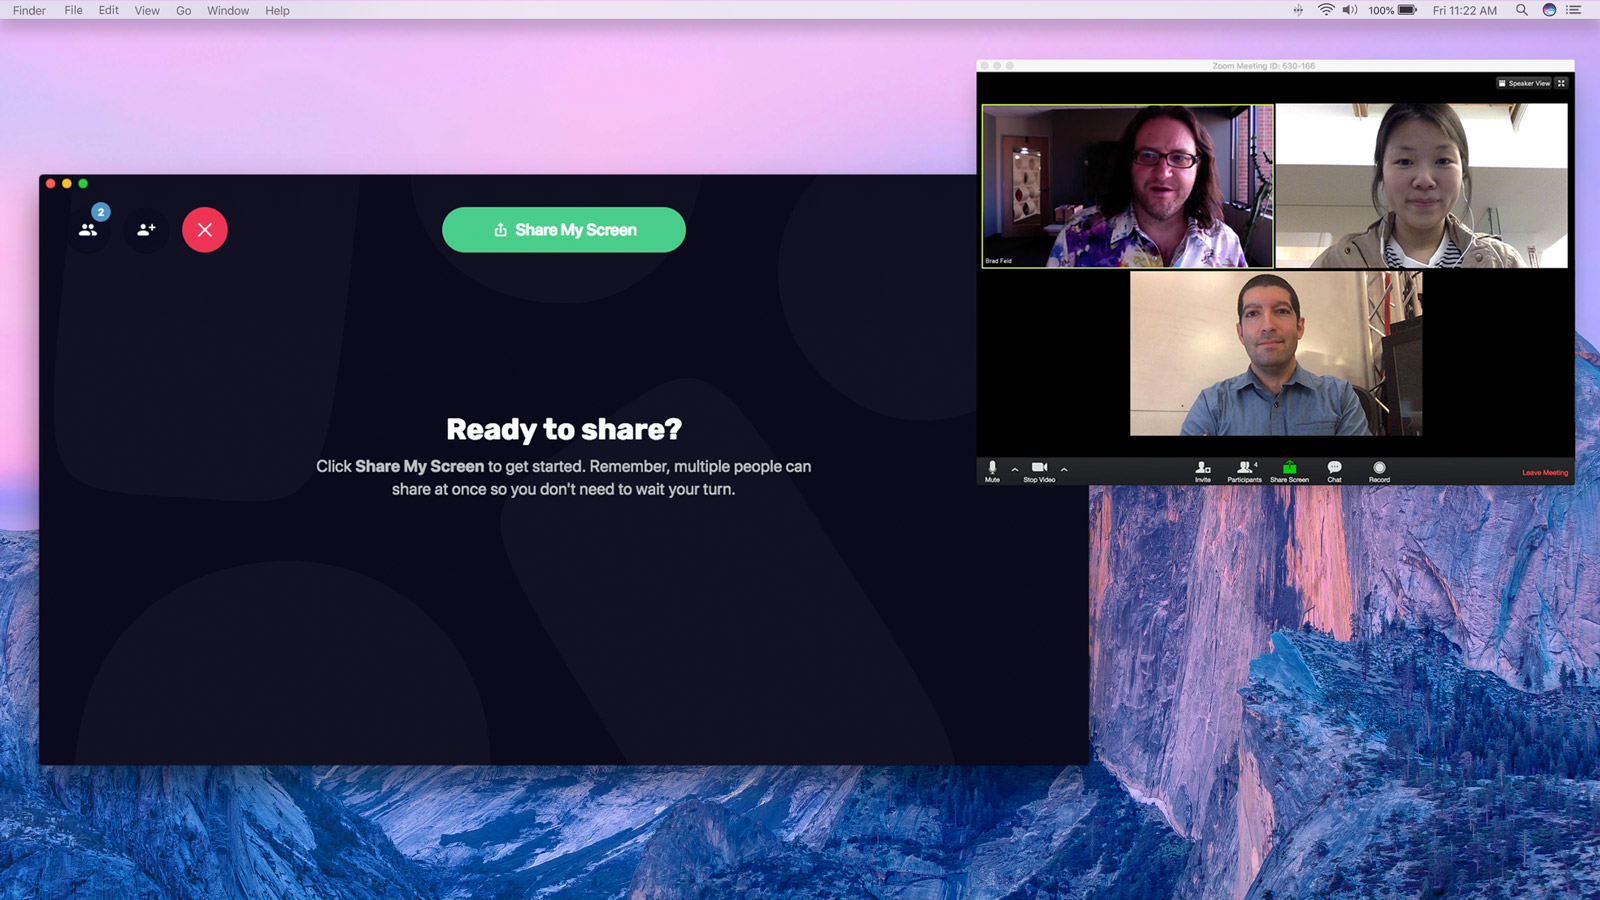The image size is (1600, 900).
Task: Open Spotlight search in menu bar
Action: coord(1521,10)
